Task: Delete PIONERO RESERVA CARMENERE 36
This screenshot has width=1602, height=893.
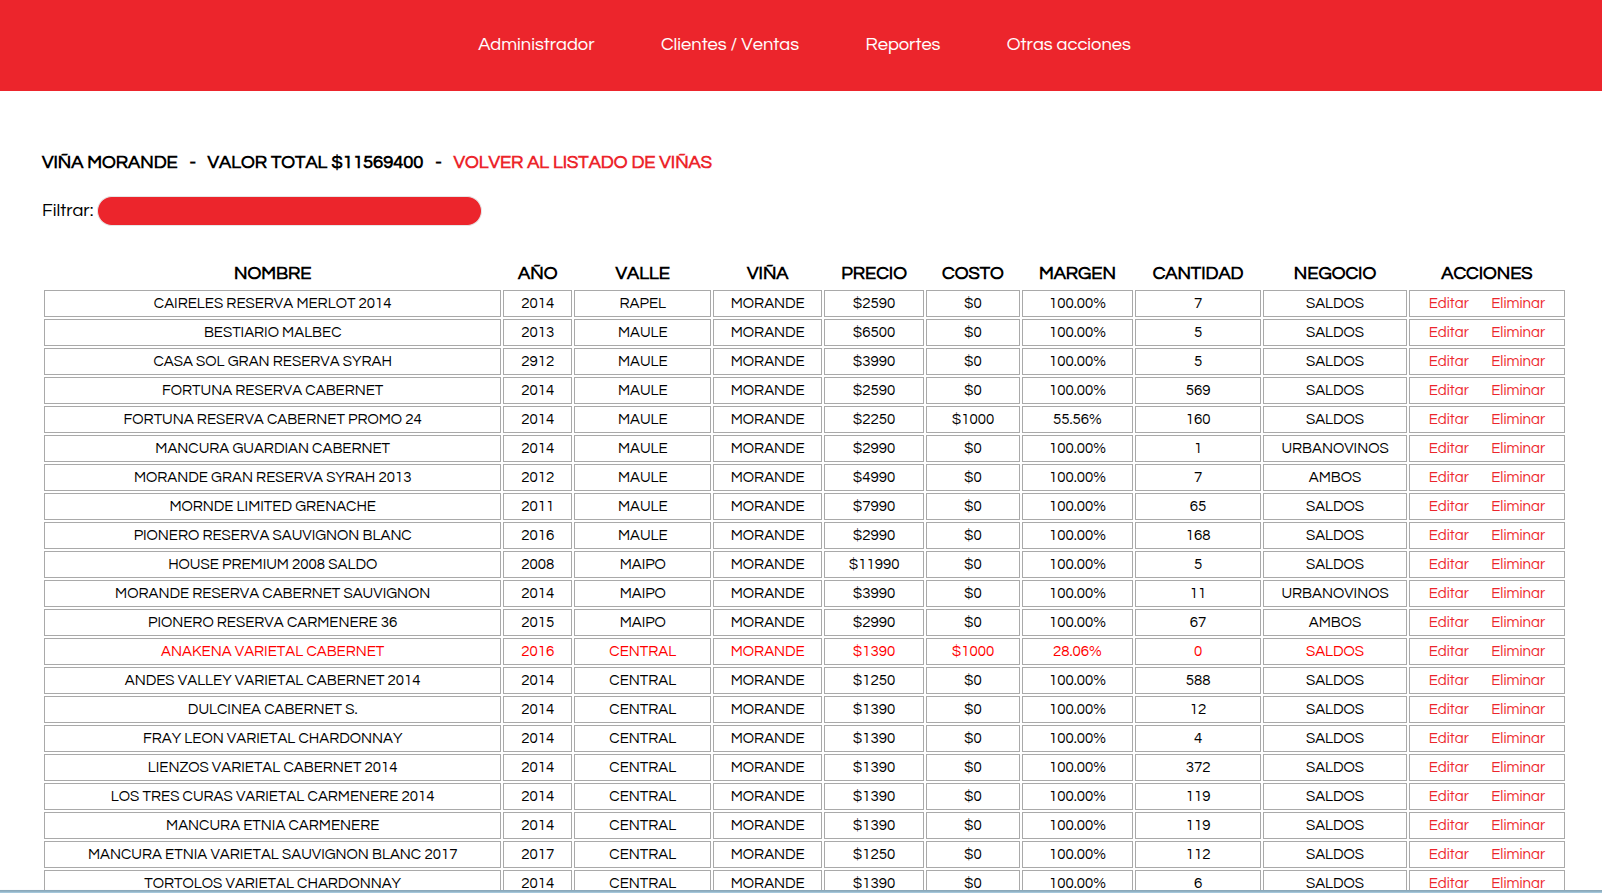Action: [1518, 622]
